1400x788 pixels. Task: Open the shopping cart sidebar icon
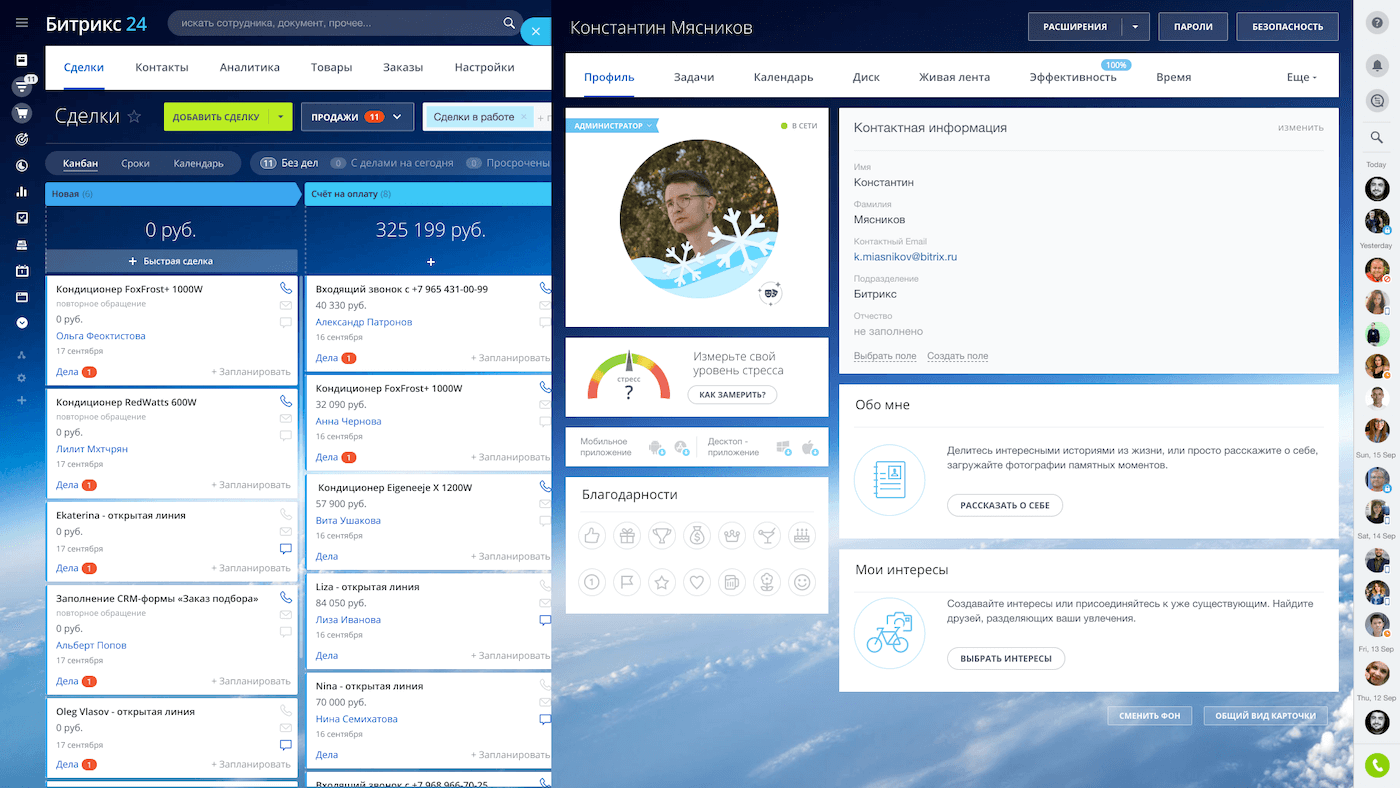22,112
